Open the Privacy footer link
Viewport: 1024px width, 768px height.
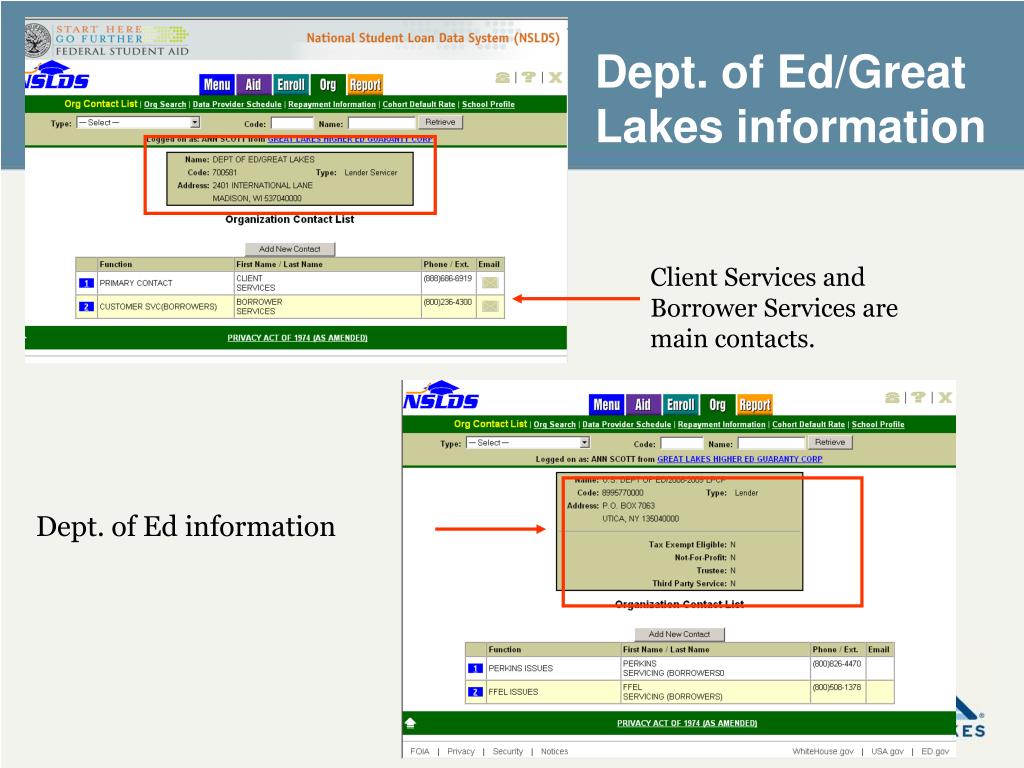(461, 752)
